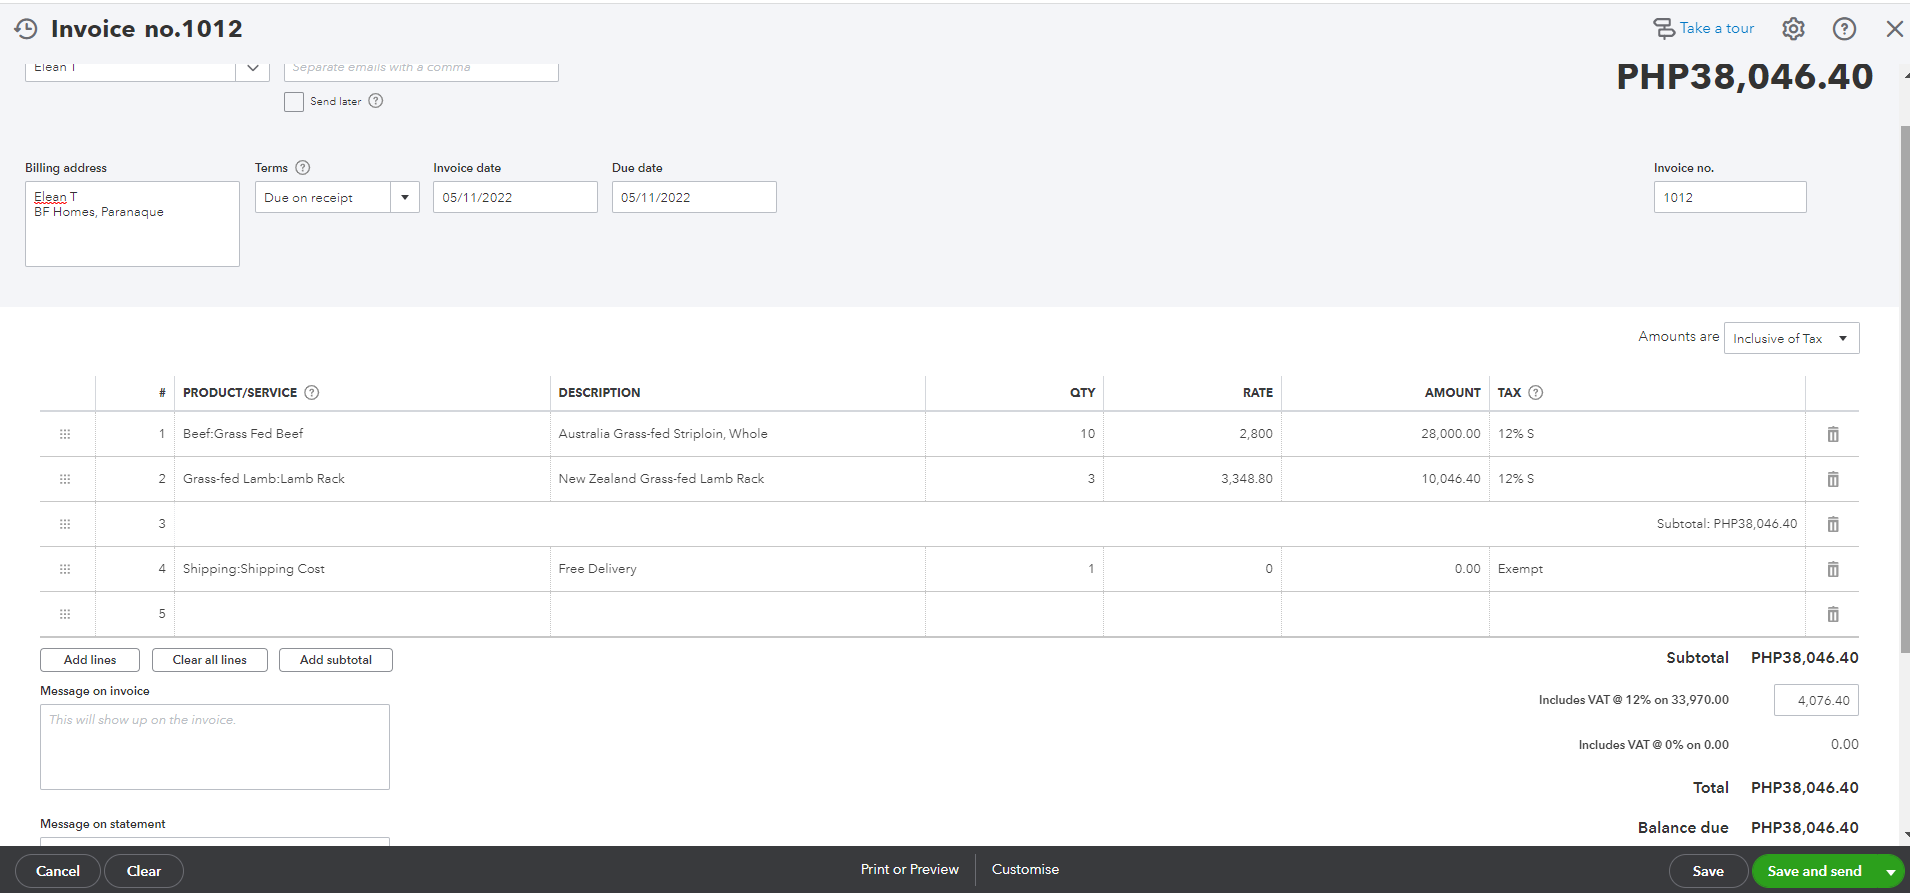Click the Message on invoice text area
The image size is (1910, 893).
[215, 747]
